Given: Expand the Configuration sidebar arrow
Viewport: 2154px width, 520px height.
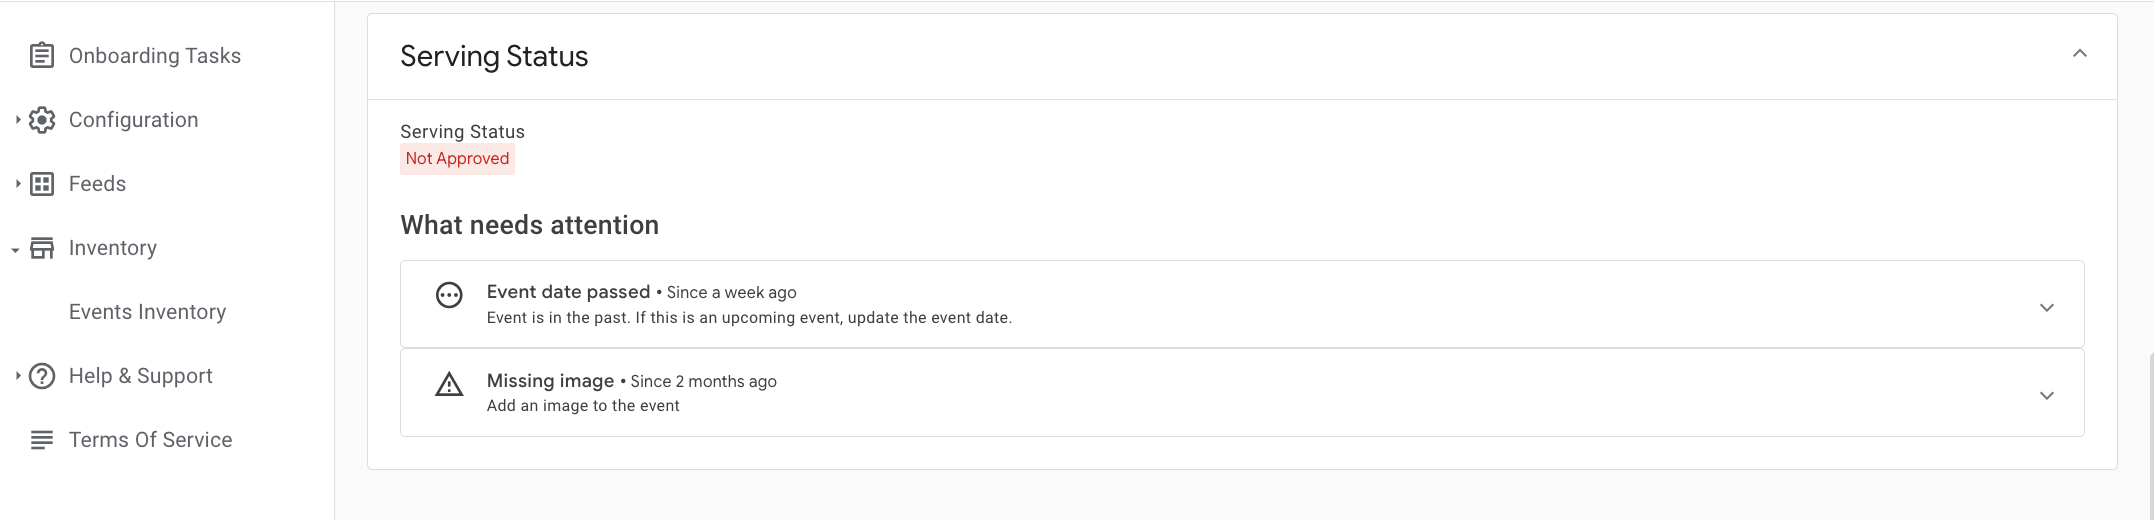Looking at the screenshot, I should [17, 120].
